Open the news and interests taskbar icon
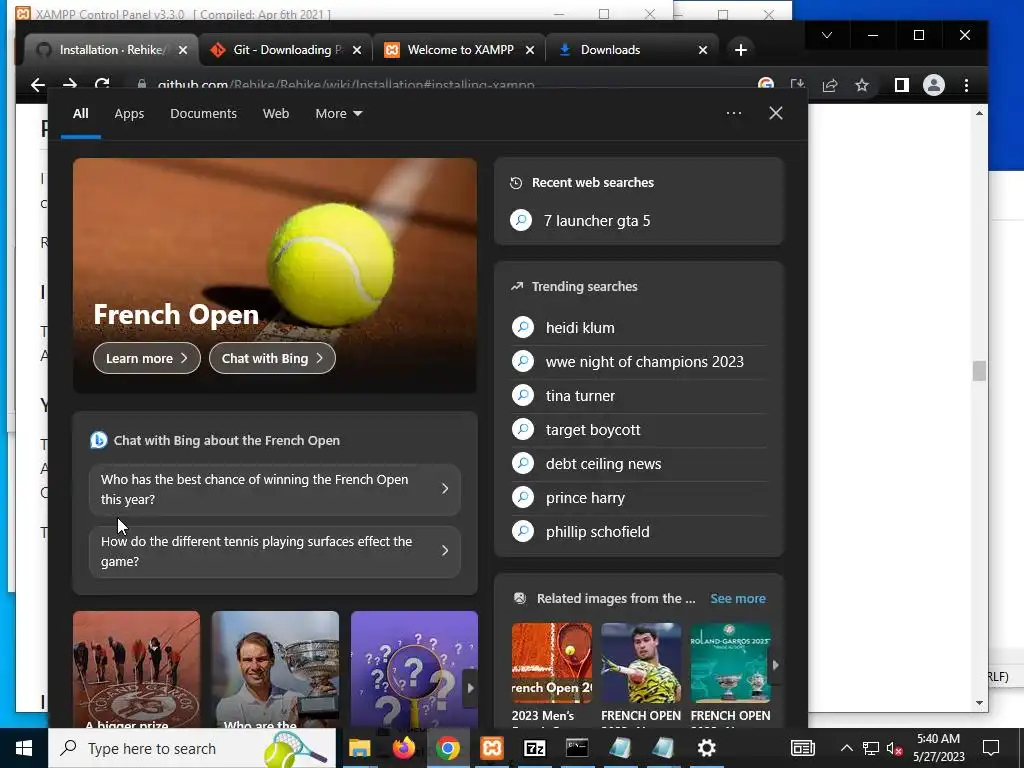Image resolution: width=1024 pixels, height=768 pixels. click(803, 748)
